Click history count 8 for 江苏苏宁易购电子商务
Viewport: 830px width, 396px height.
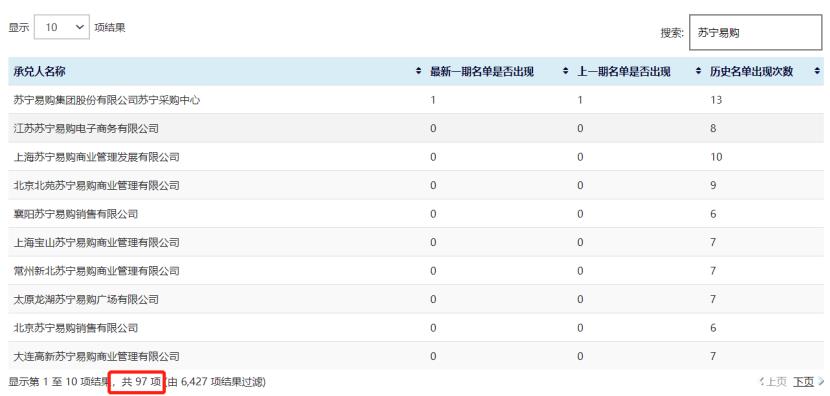point(714,128)
